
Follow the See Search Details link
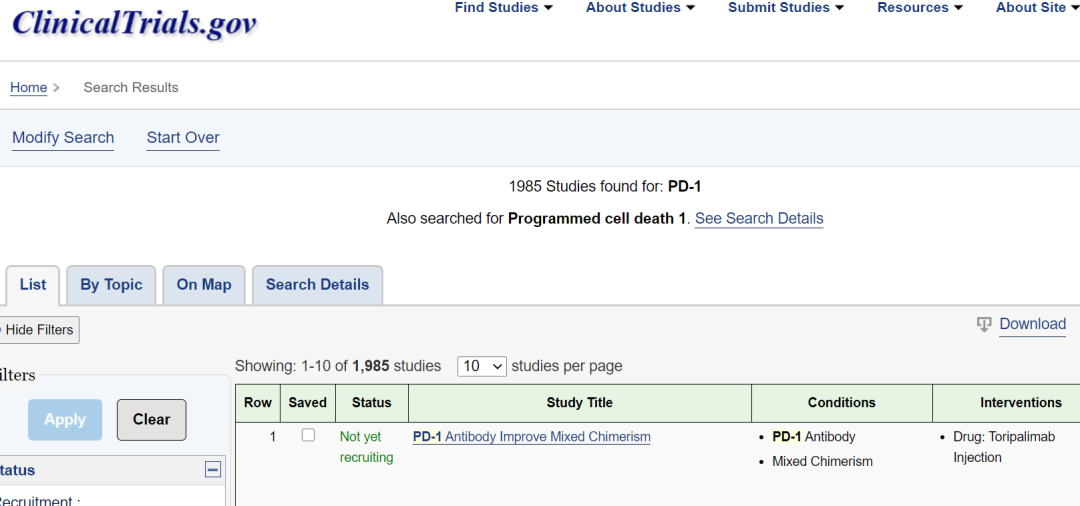click(759, 218)
